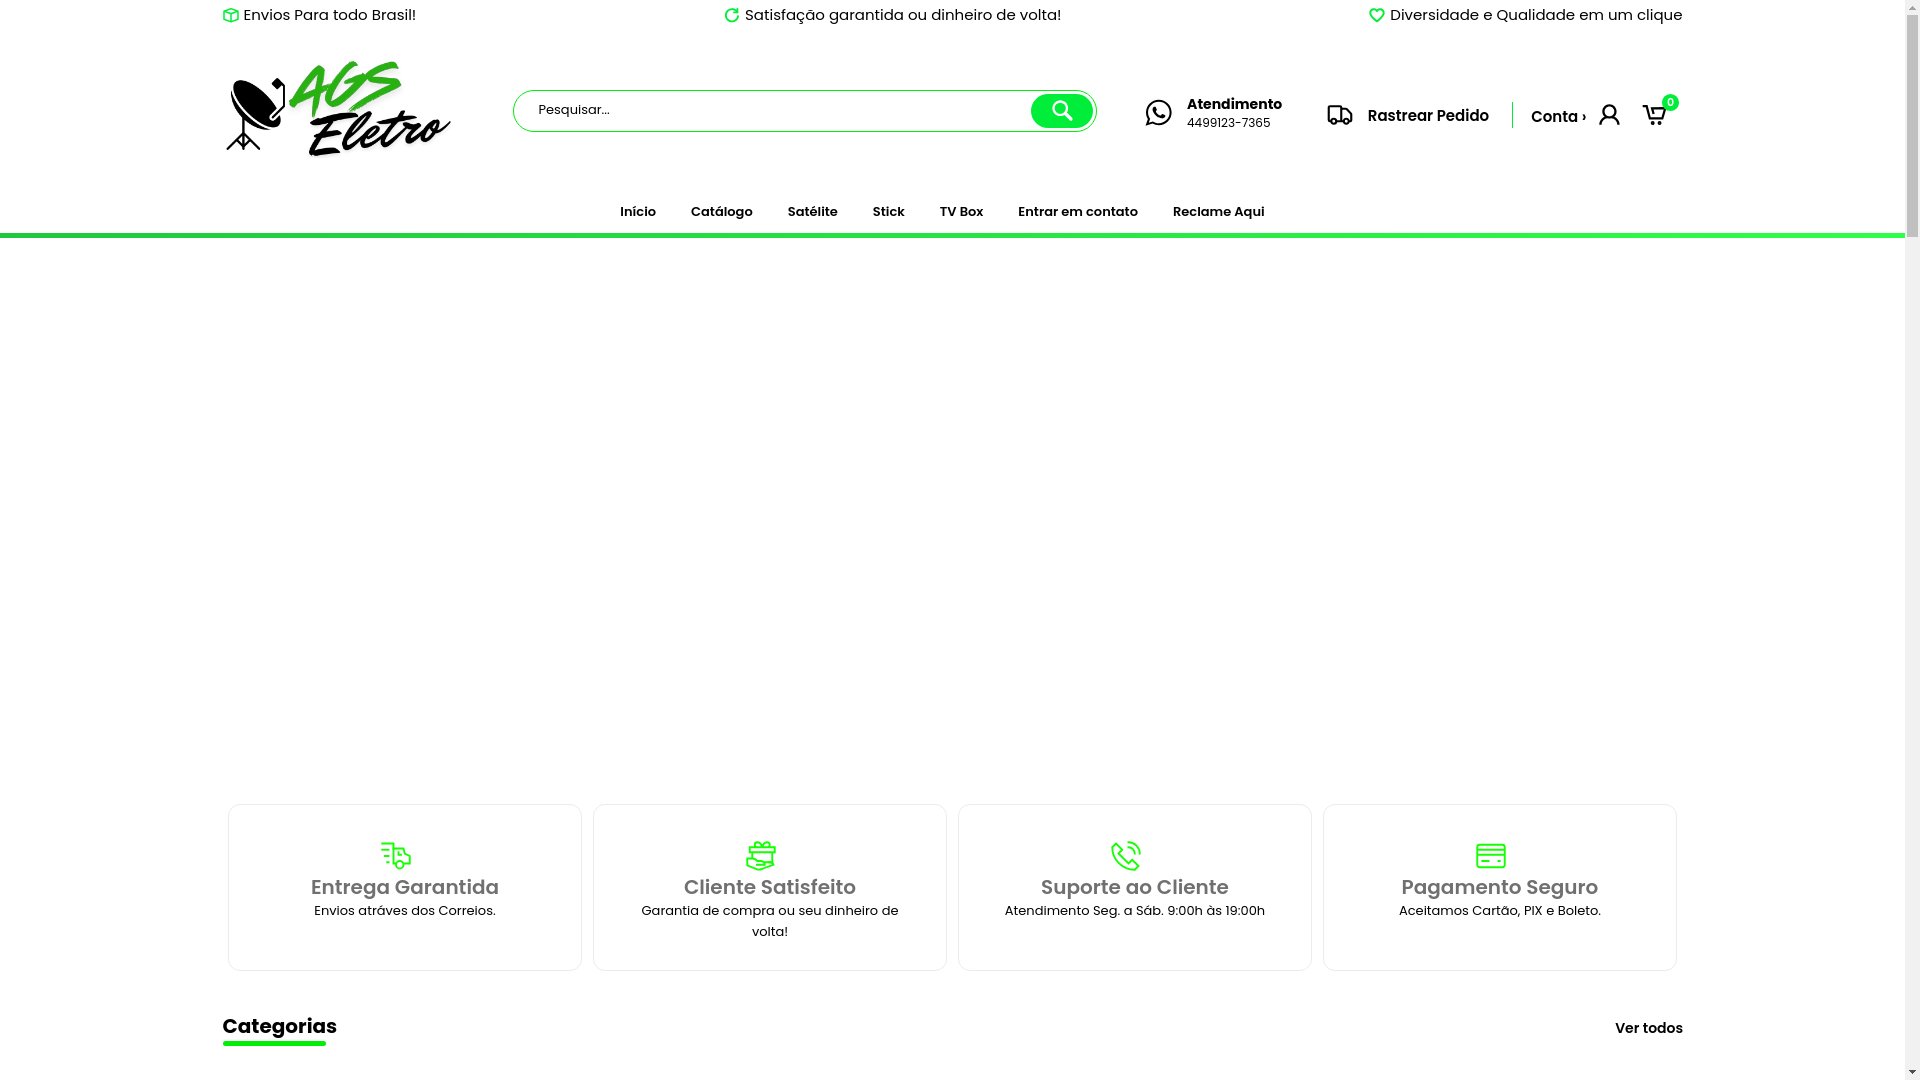
Task: Click the Entrega Garantida delivery truck icon
Action: pos(396,856)
